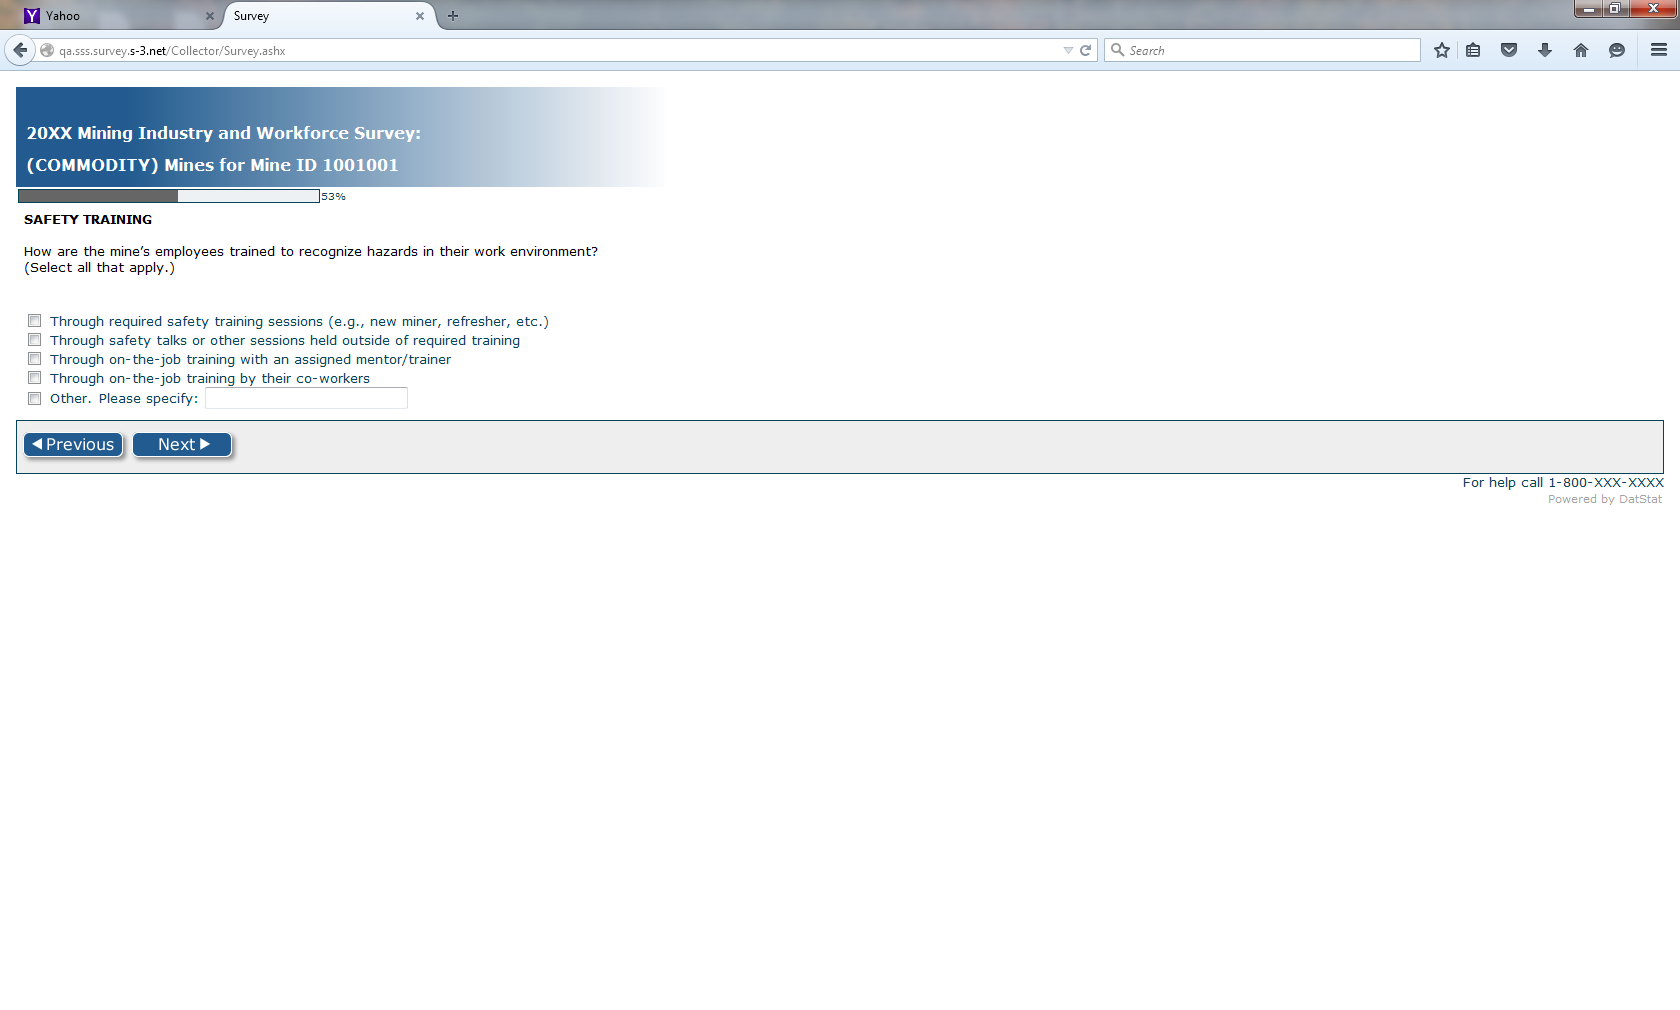Check on-the-job training with assigned mentor
This screenshot has height=1010, width=1680.
click(x=34, y=359)
